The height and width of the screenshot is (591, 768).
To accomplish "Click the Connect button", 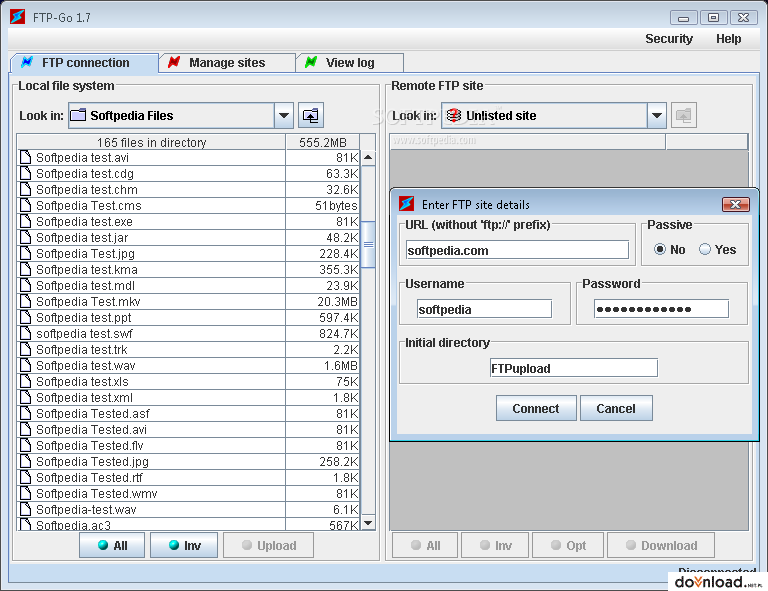I will (536, 408).
